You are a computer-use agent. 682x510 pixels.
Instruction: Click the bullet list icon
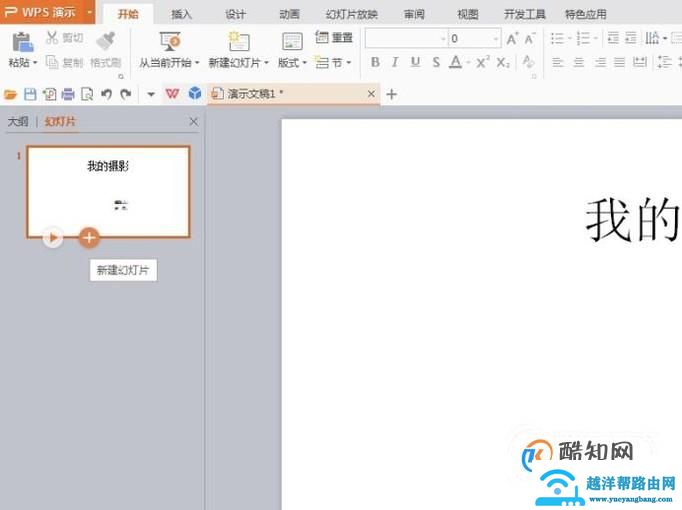tap(558, 38)
